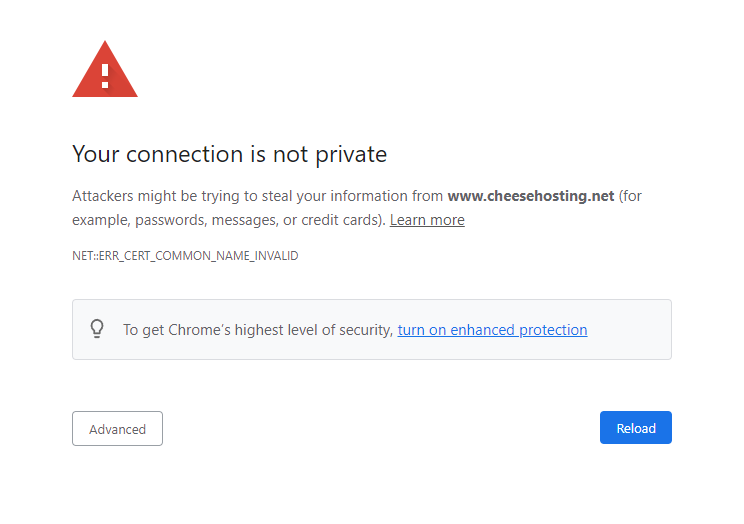
Task: Select the word 'private' in the heading
Action: click(351, 155)
